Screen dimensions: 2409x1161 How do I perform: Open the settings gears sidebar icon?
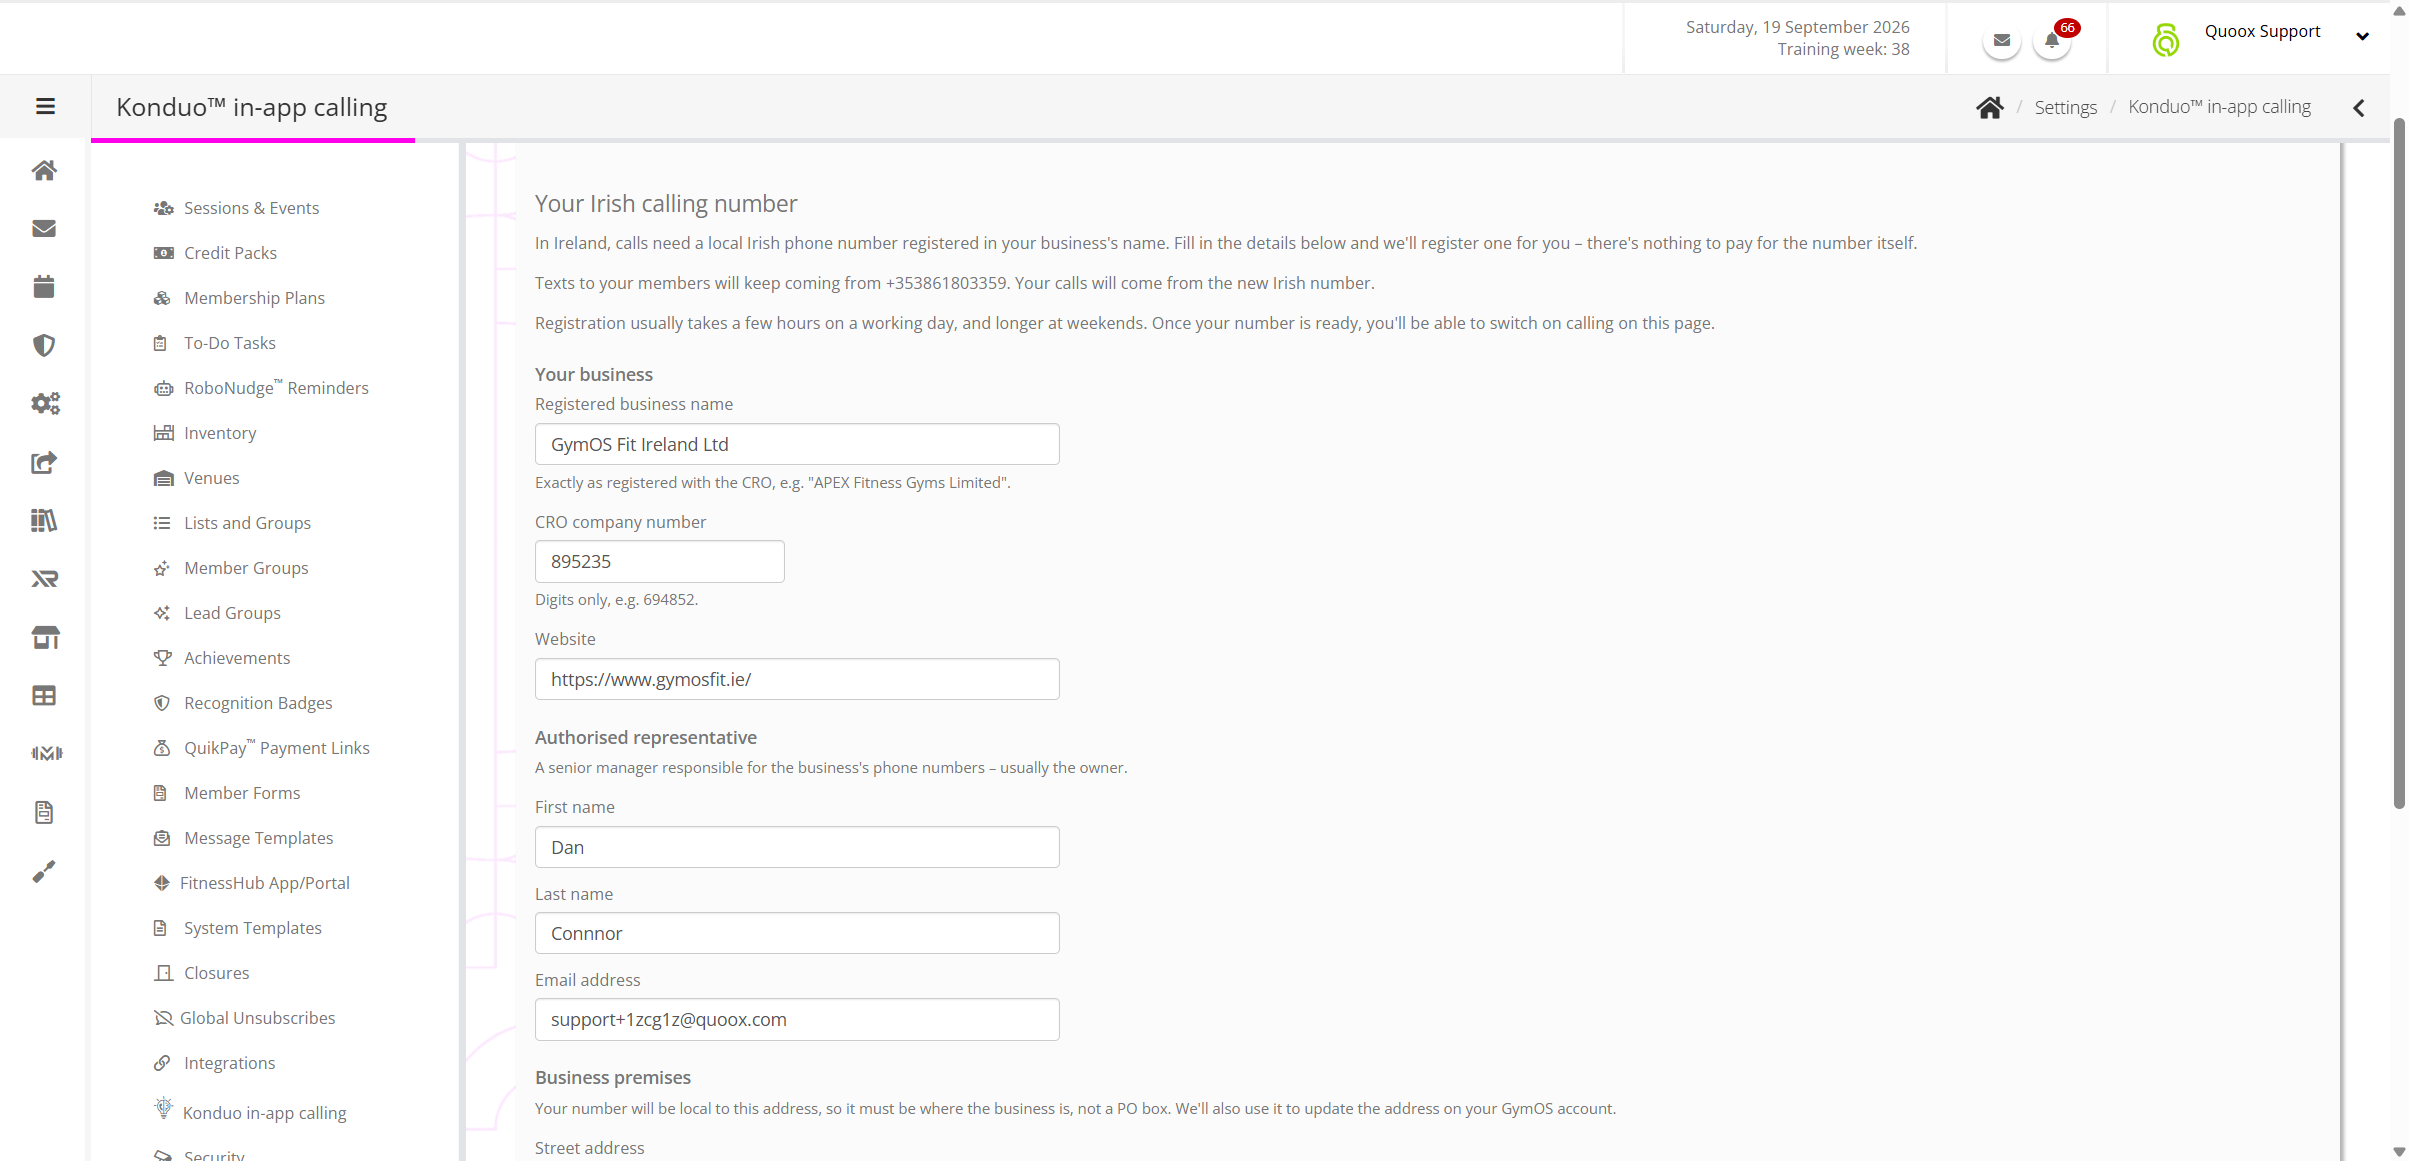[45, 403]
